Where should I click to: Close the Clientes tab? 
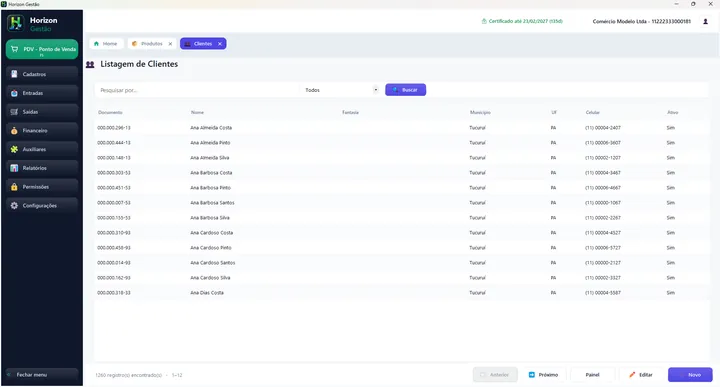pyautogui.click(x=220, y=44)
